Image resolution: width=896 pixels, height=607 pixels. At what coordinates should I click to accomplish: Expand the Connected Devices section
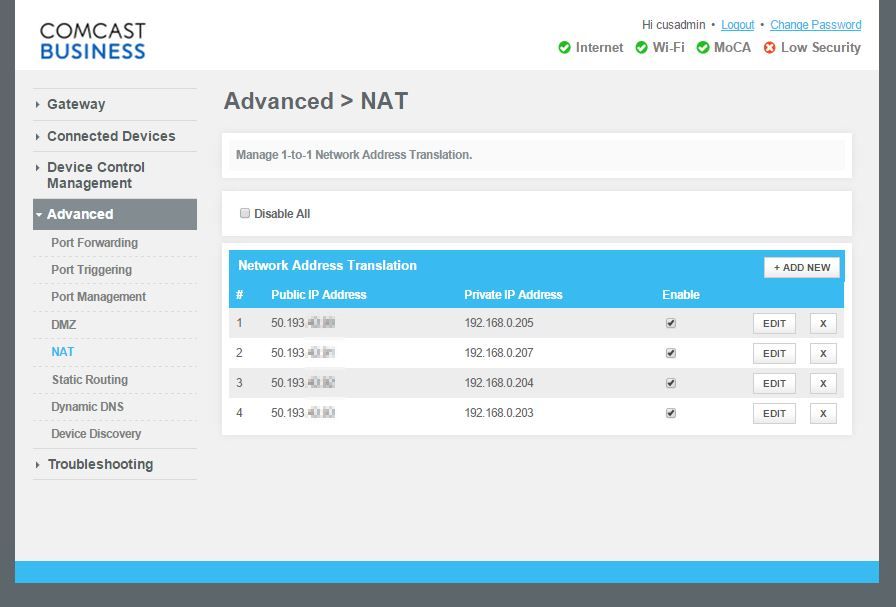(110, 136)
